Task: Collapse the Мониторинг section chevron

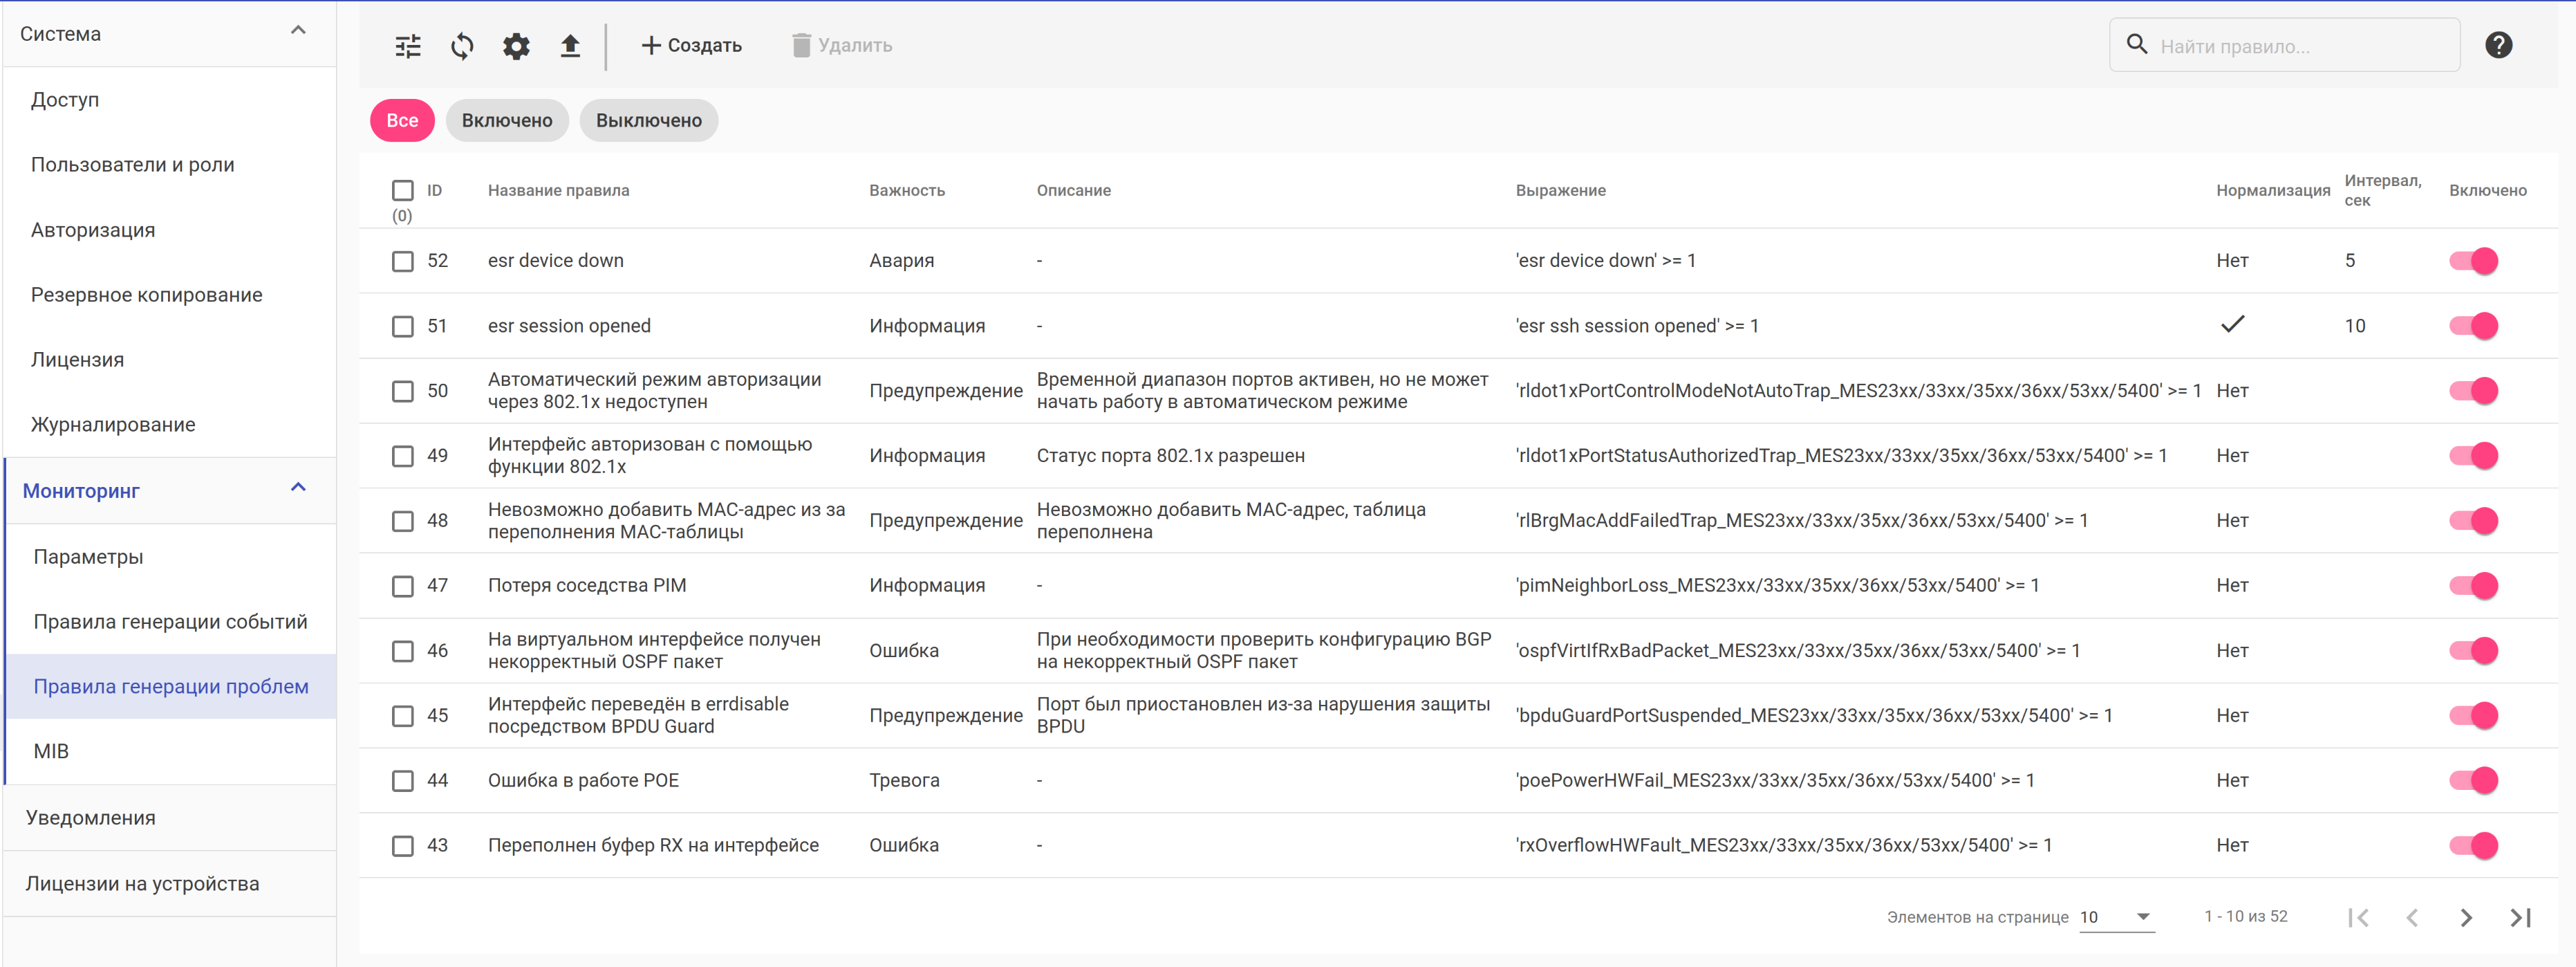Action: point(298,488)
